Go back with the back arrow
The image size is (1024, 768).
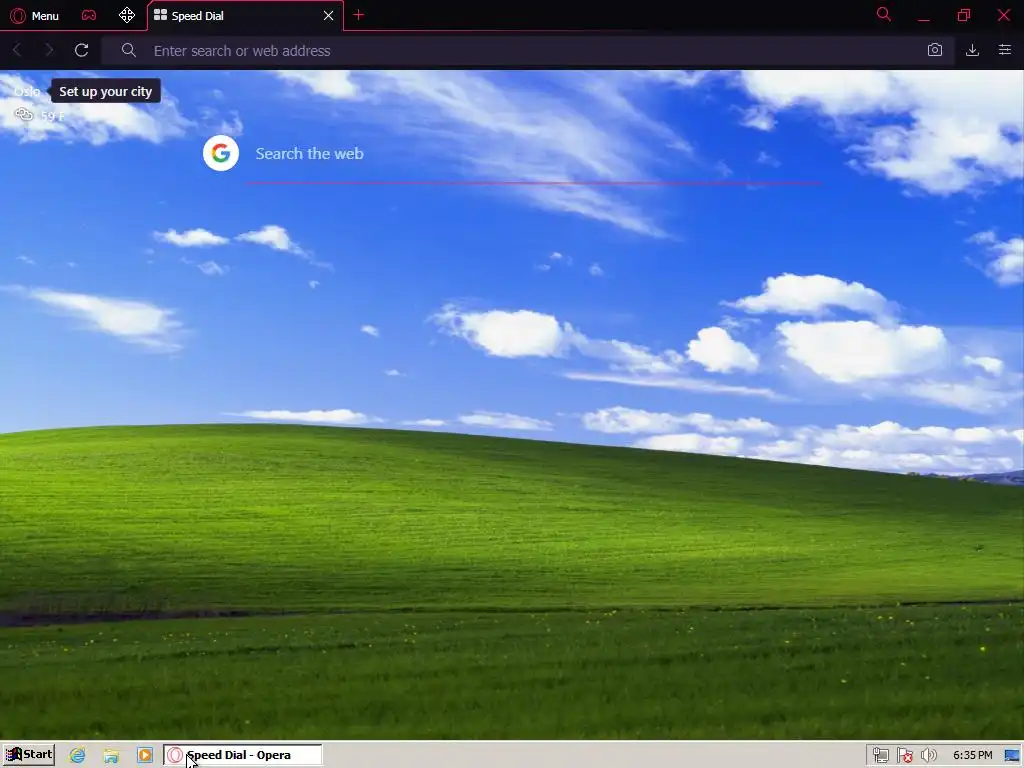point(18,50)
